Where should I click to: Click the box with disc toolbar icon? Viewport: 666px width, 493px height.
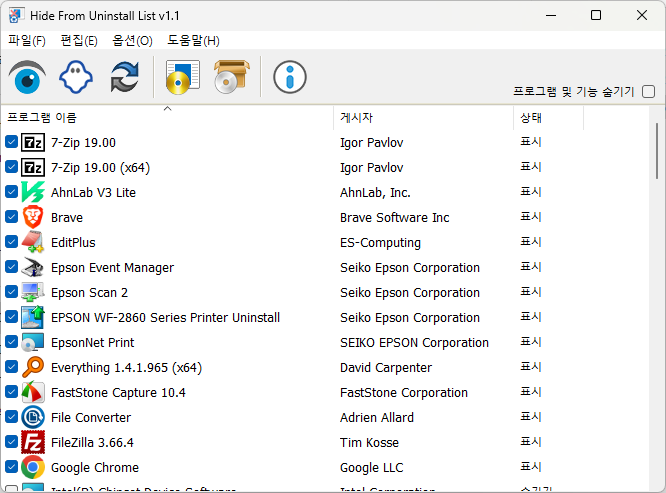pyautogui.click(x=231, y=77)
